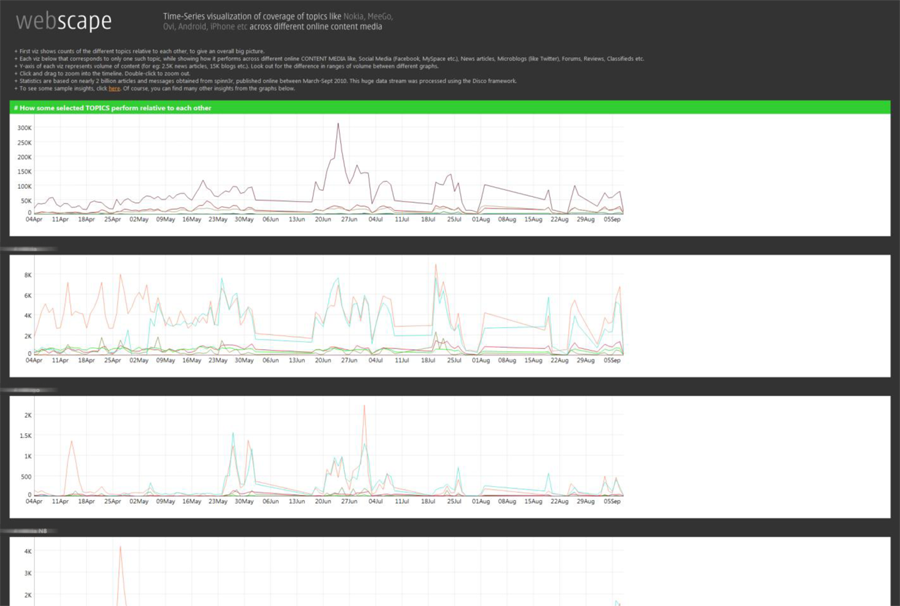Viewport: 900px width, 606px height.
Task: Click the 'Y-axis of each viz represents volume' line
Action: (x=227, y=66)
